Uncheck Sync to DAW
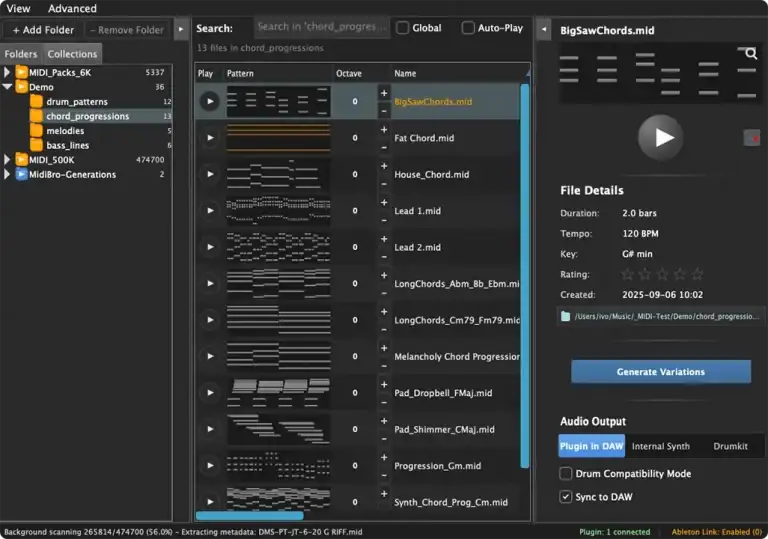Viewport: 768px width, 539px height. 566,497
